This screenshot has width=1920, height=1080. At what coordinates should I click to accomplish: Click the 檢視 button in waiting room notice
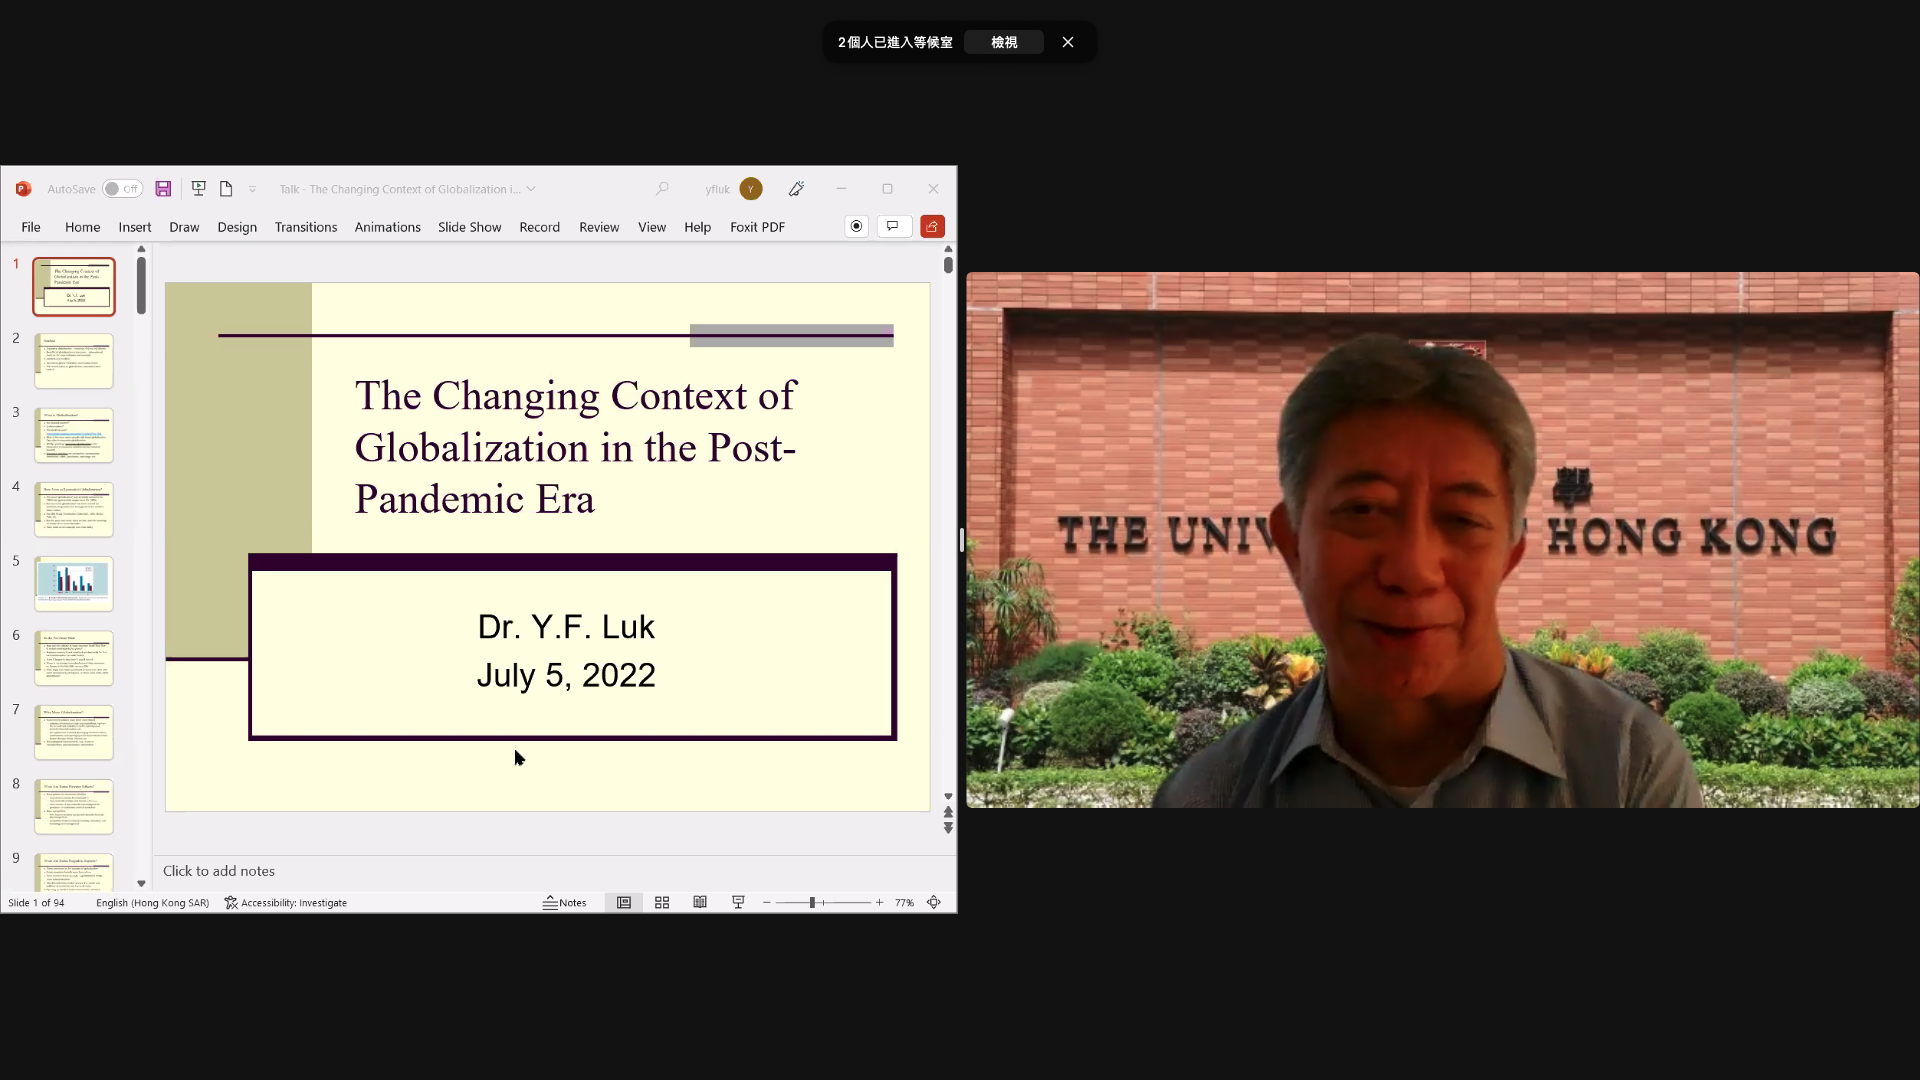(1004, 42)
